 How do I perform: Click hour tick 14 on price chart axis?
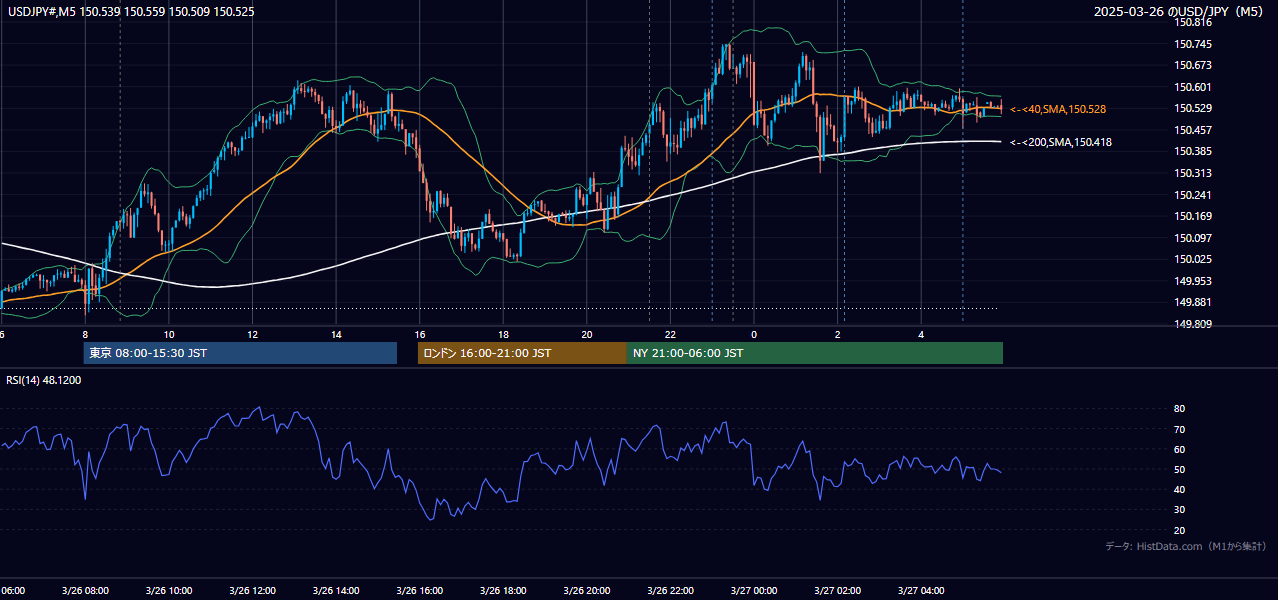[x=336, y=334]
